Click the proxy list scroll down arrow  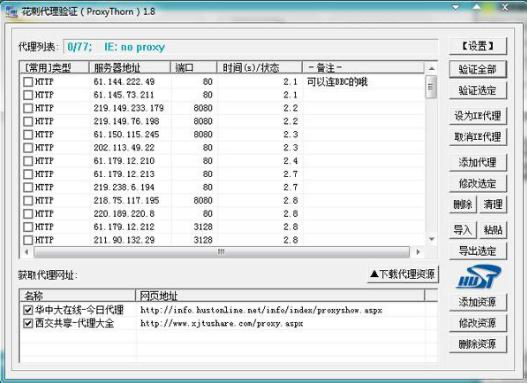point(432,239)
